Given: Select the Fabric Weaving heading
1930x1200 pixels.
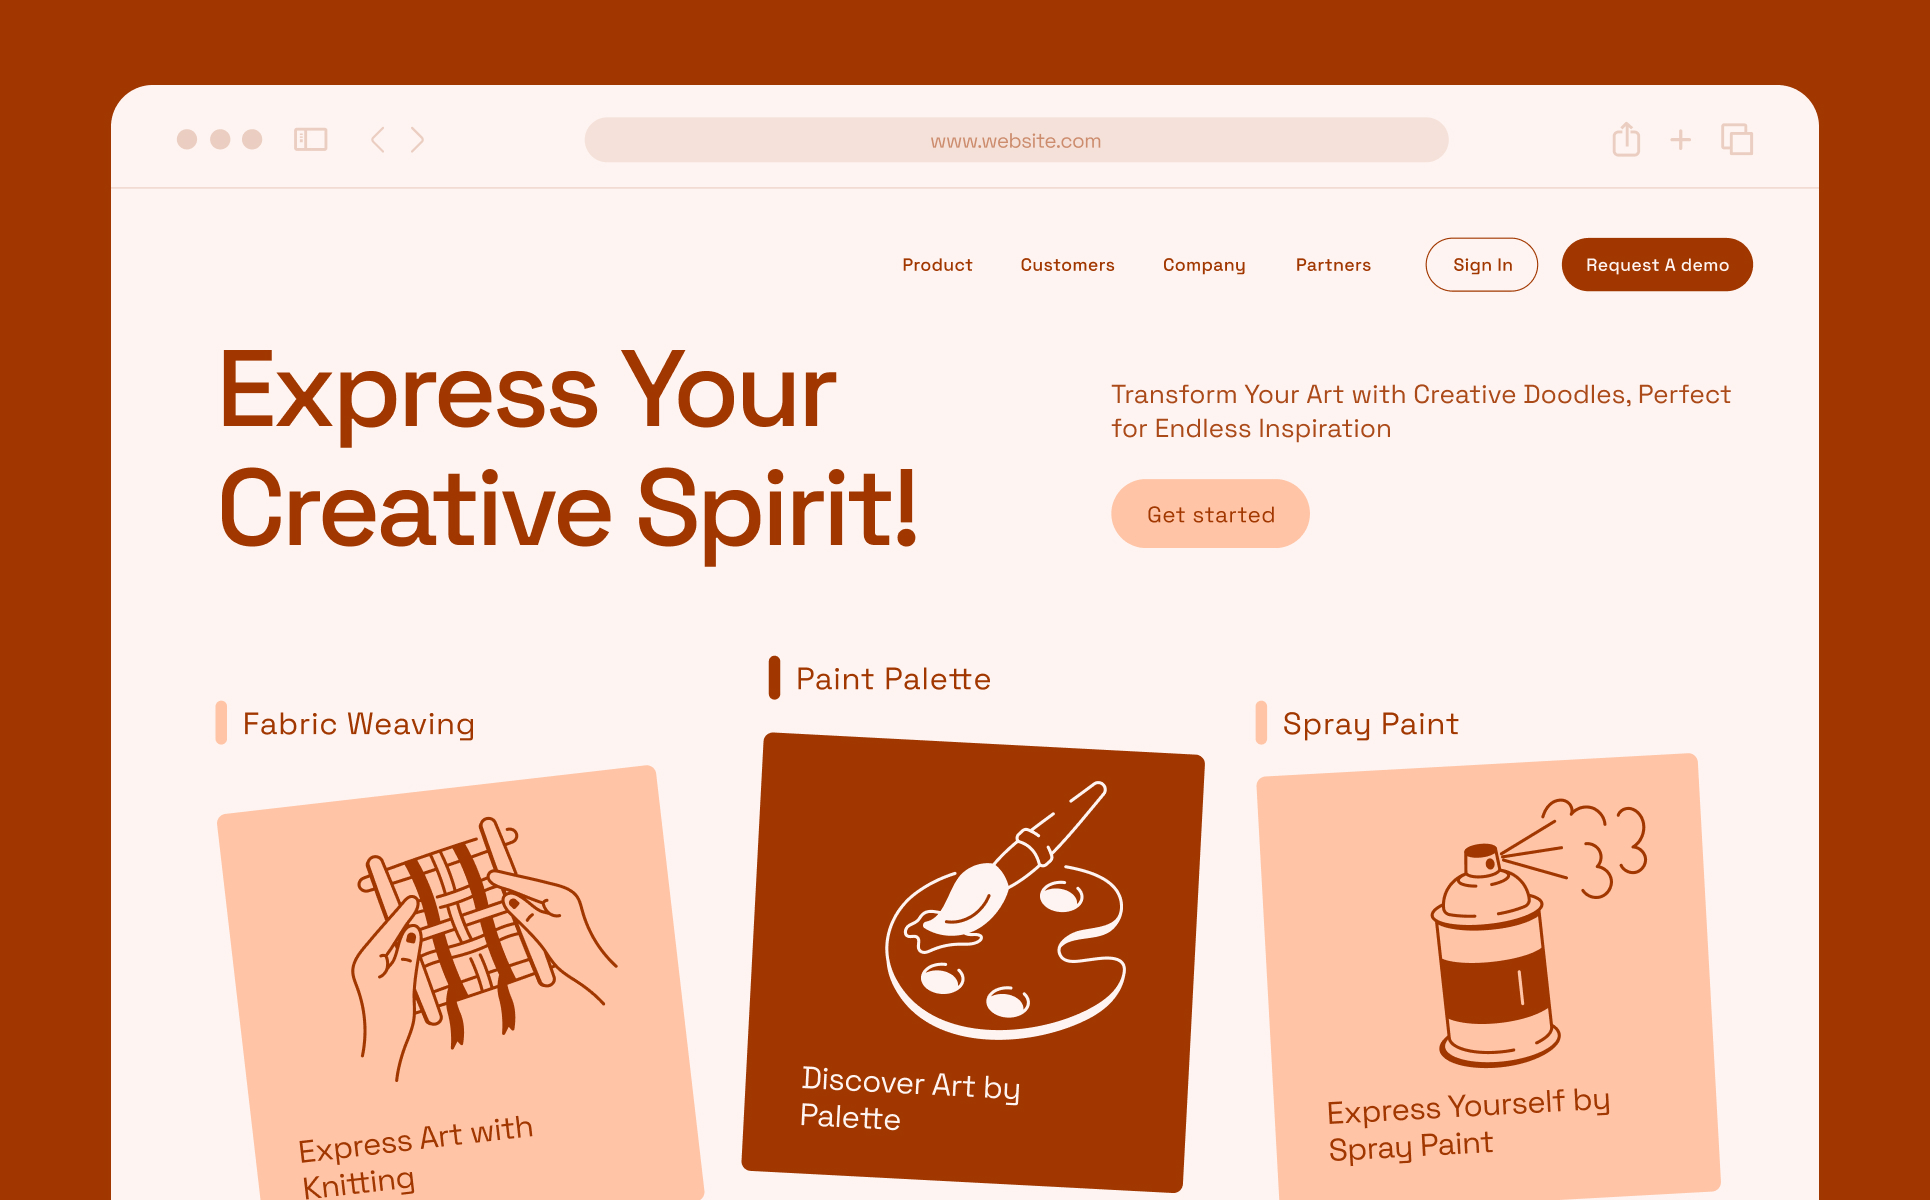Looking at the screenshot, I should pyautogui.click(x=359, y=723).
